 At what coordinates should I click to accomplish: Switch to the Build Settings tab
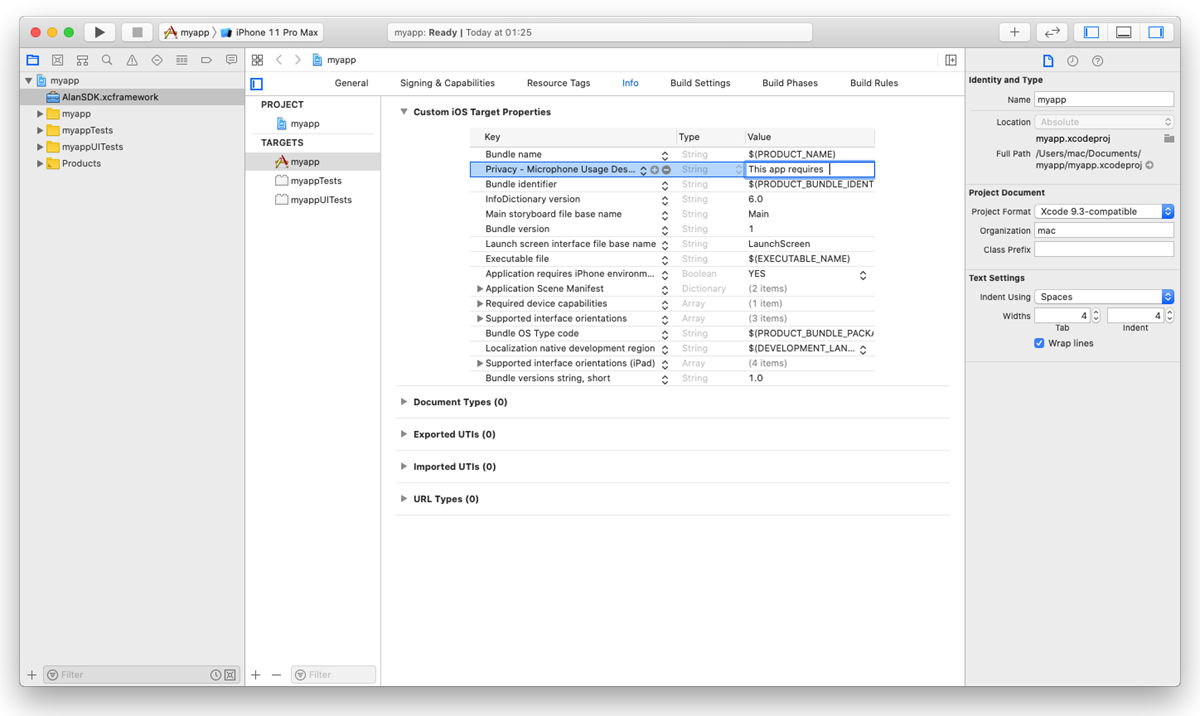[x=700, y=83]
